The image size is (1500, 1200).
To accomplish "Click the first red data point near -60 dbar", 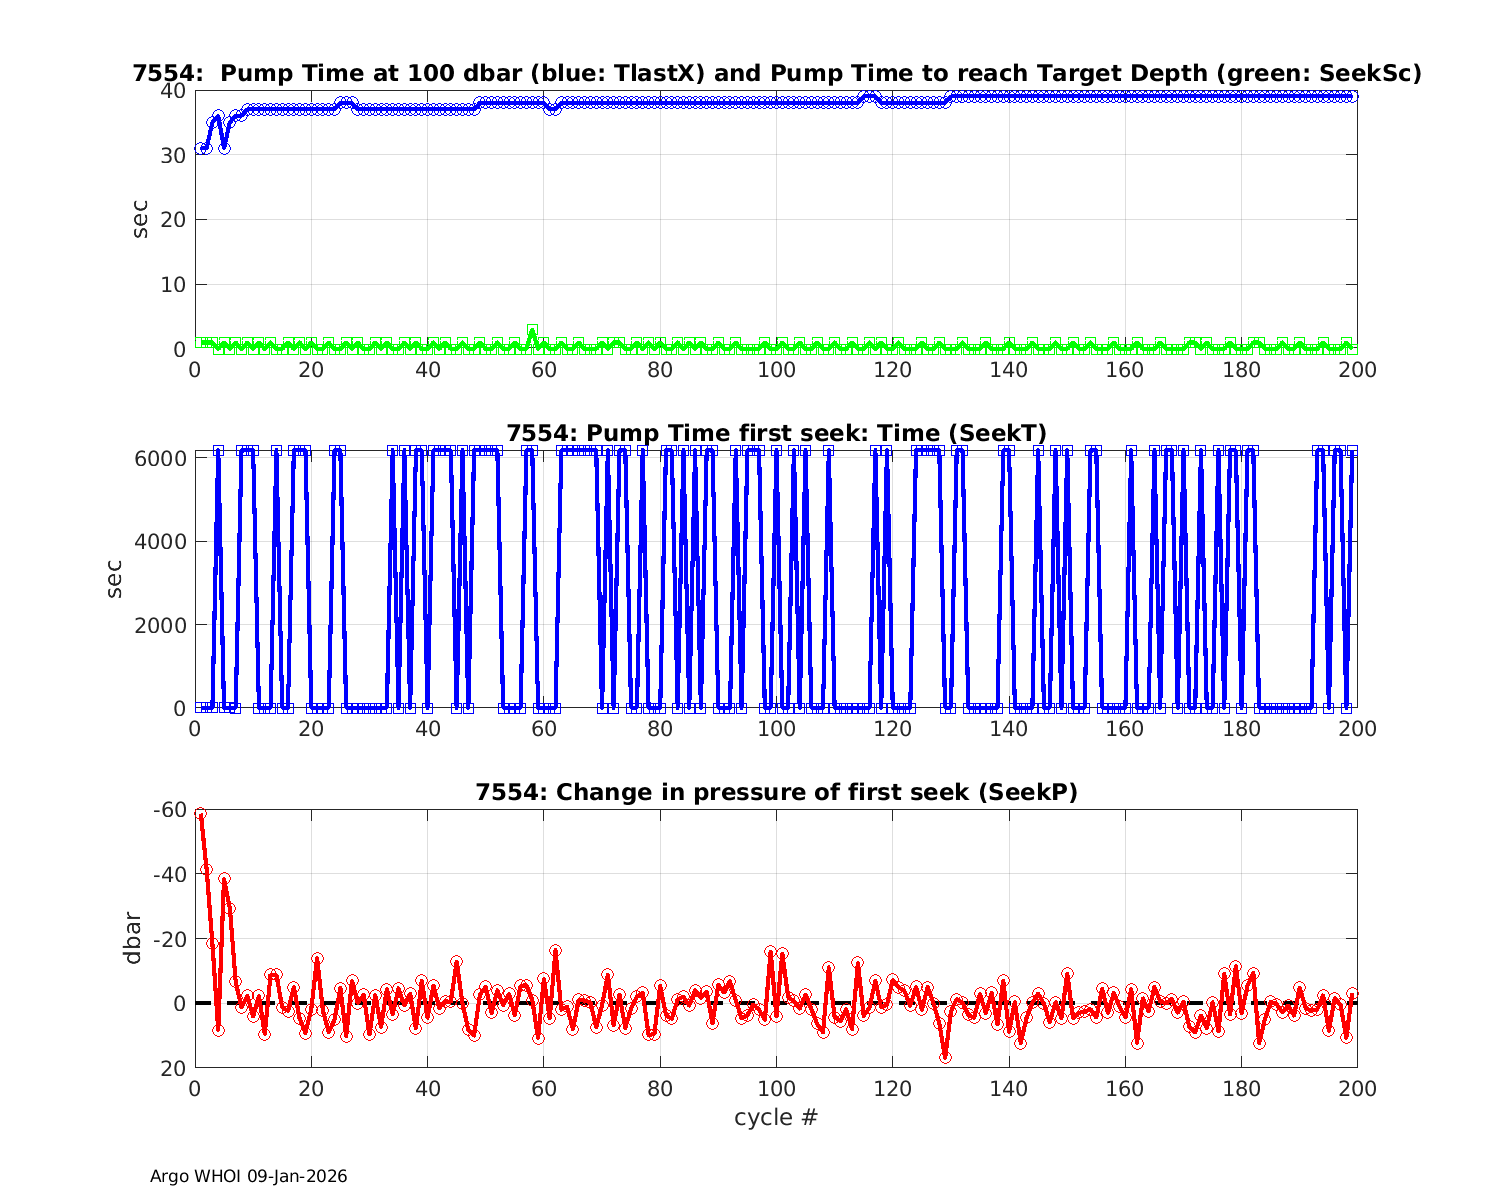I will pos(200,813).
